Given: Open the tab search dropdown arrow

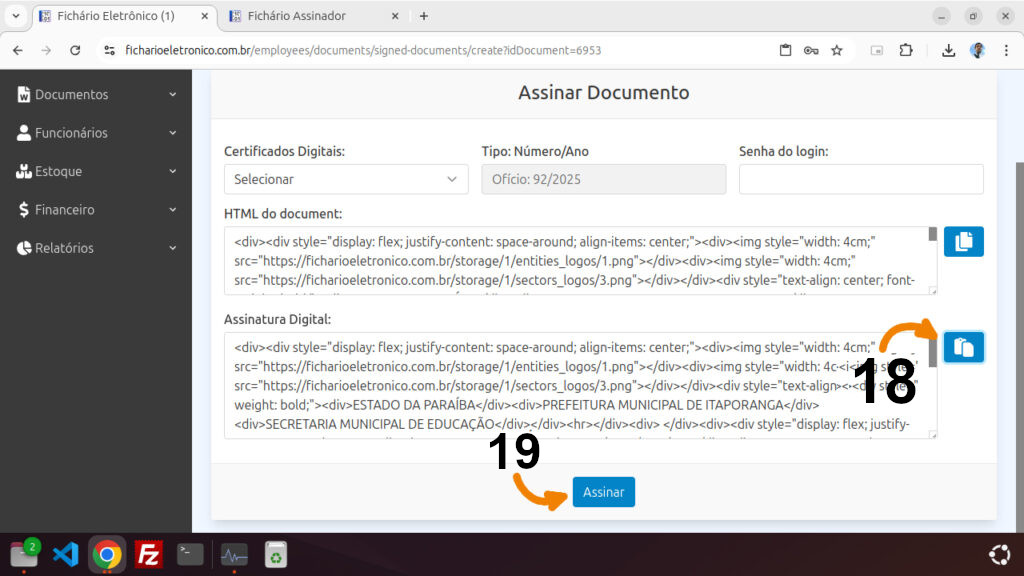Looking at the screenshot, I should (16, 16).
